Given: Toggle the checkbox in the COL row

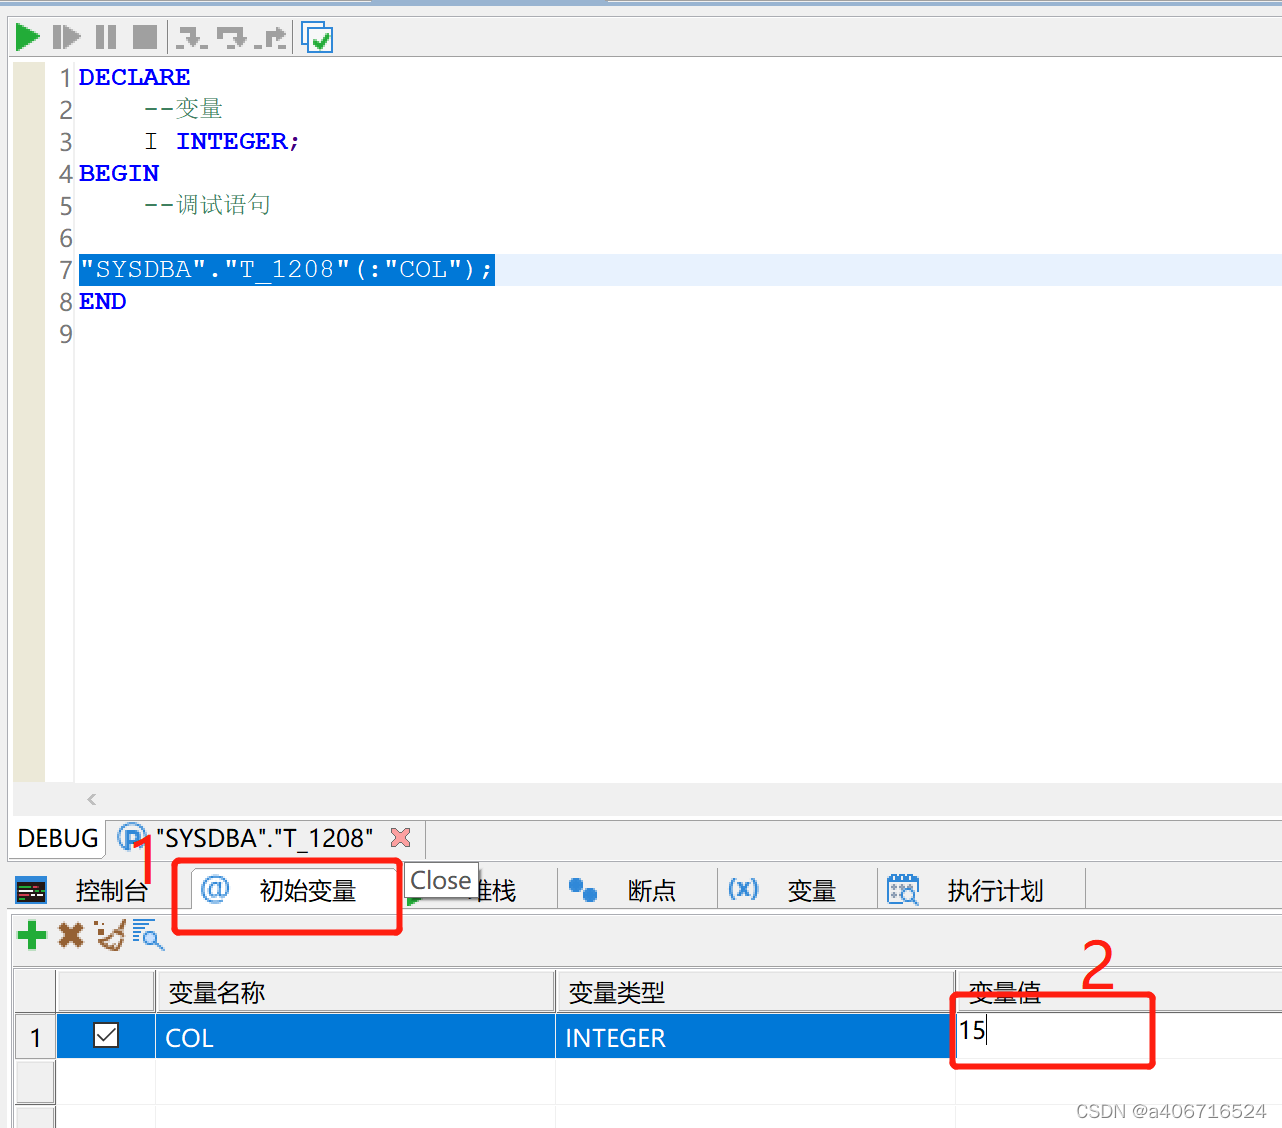Looking at the screenshot, I should tap(106, 1035).
